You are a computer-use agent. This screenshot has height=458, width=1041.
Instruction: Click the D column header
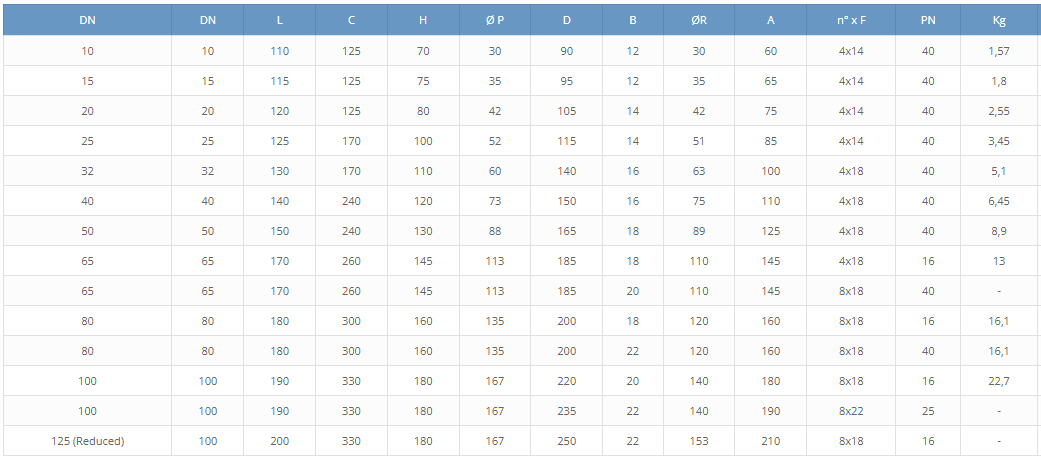coord(567,20)
